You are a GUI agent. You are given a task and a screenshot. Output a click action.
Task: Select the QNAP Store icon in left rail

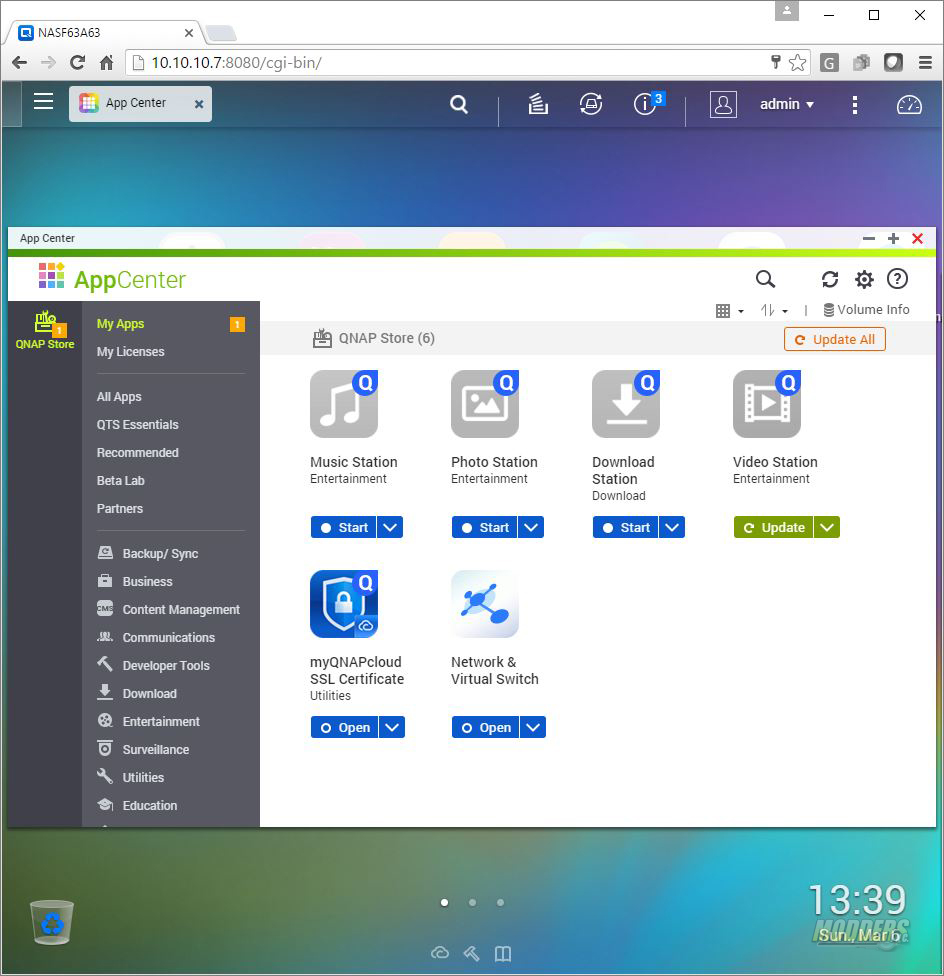(45, 330)
